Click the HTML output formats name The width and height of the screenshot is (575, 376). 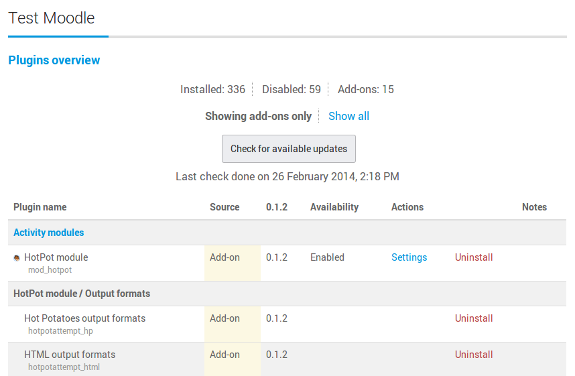70,355
